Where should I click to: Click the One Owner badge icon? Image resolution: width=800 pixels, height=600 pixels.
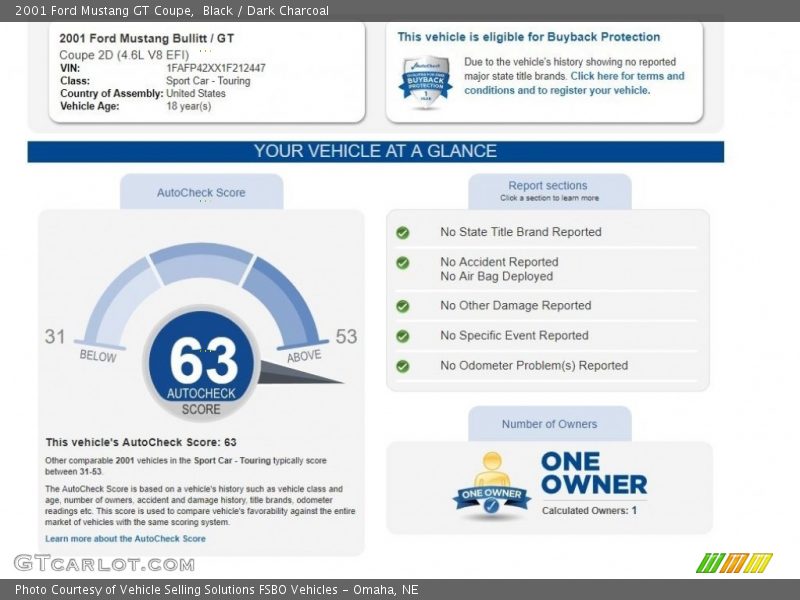point(491,487)
